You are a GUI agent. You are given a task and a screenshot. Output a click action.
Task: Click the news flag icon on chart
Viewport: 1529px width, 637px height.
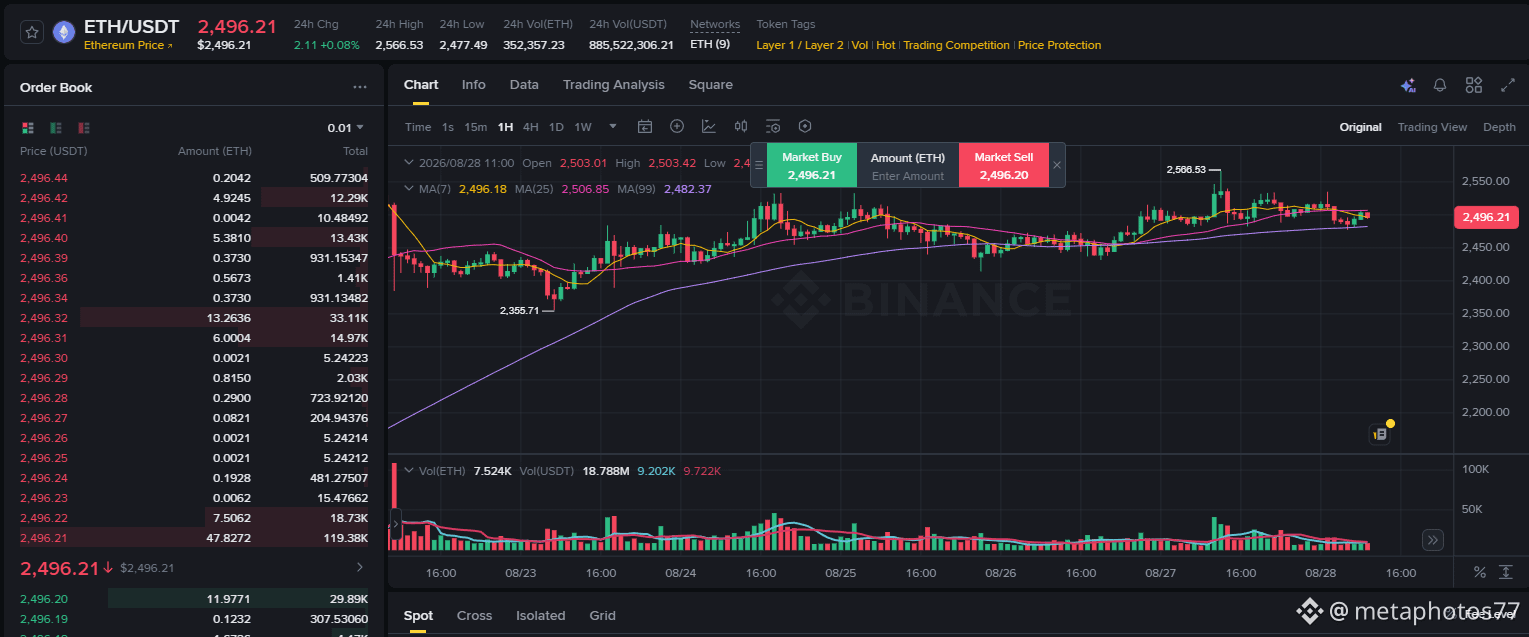tap(1381, 434)
